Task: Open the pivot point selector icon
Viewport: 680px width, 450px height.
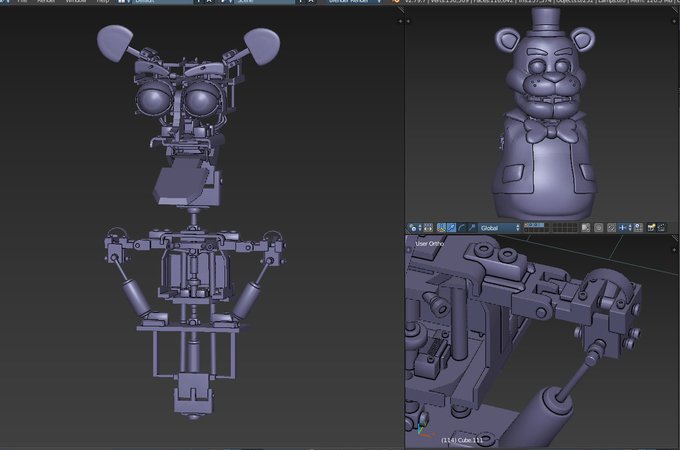Action: (x=415, y=228)
